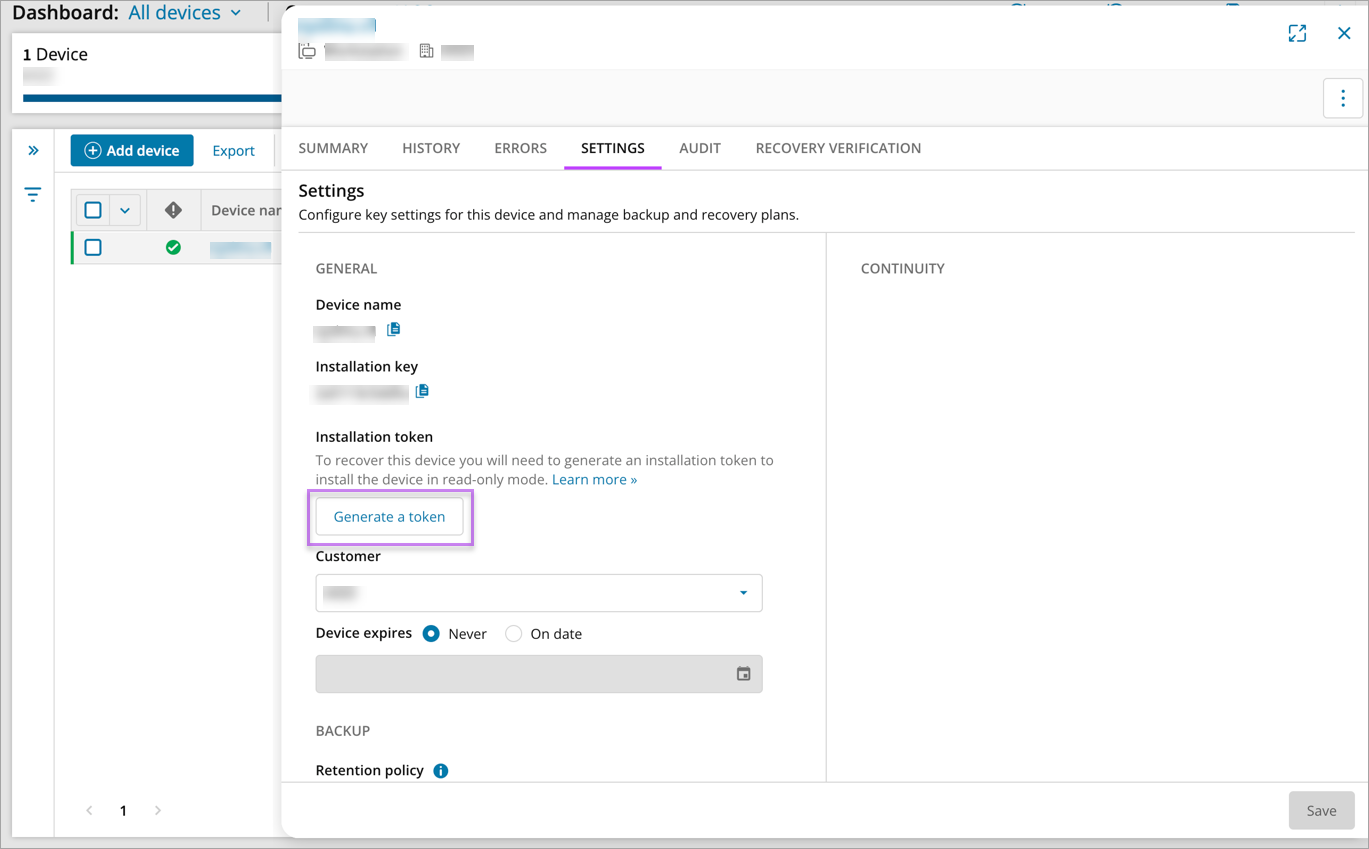The image size is (1369, 849).
Task: Show Retention policy info tooltip
Action: (x=441, y=771)
